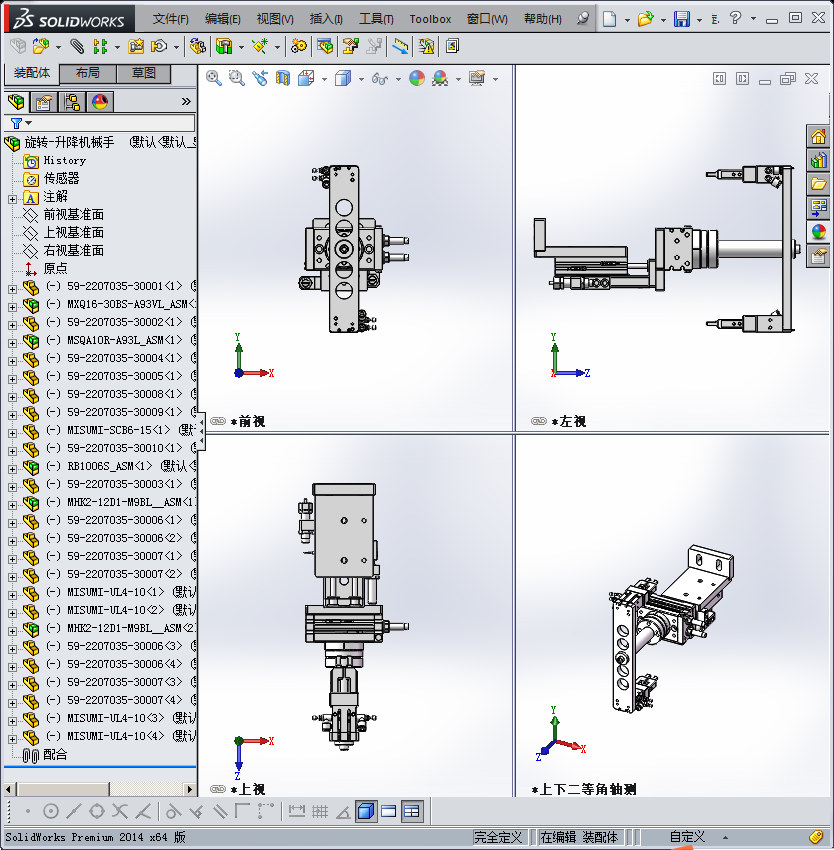Toggle the four view viewport layout
The width and height of the screenshot is (834, 850).
412,811
